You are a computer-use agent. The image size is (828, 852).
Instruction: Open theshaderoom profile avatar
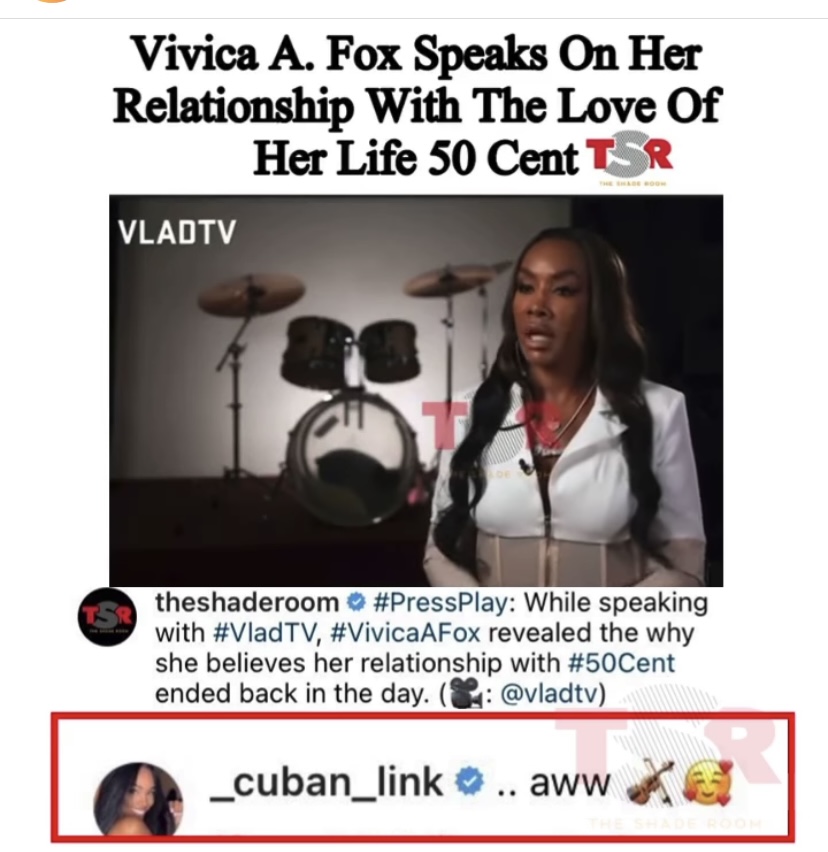[x=107, y=617]
